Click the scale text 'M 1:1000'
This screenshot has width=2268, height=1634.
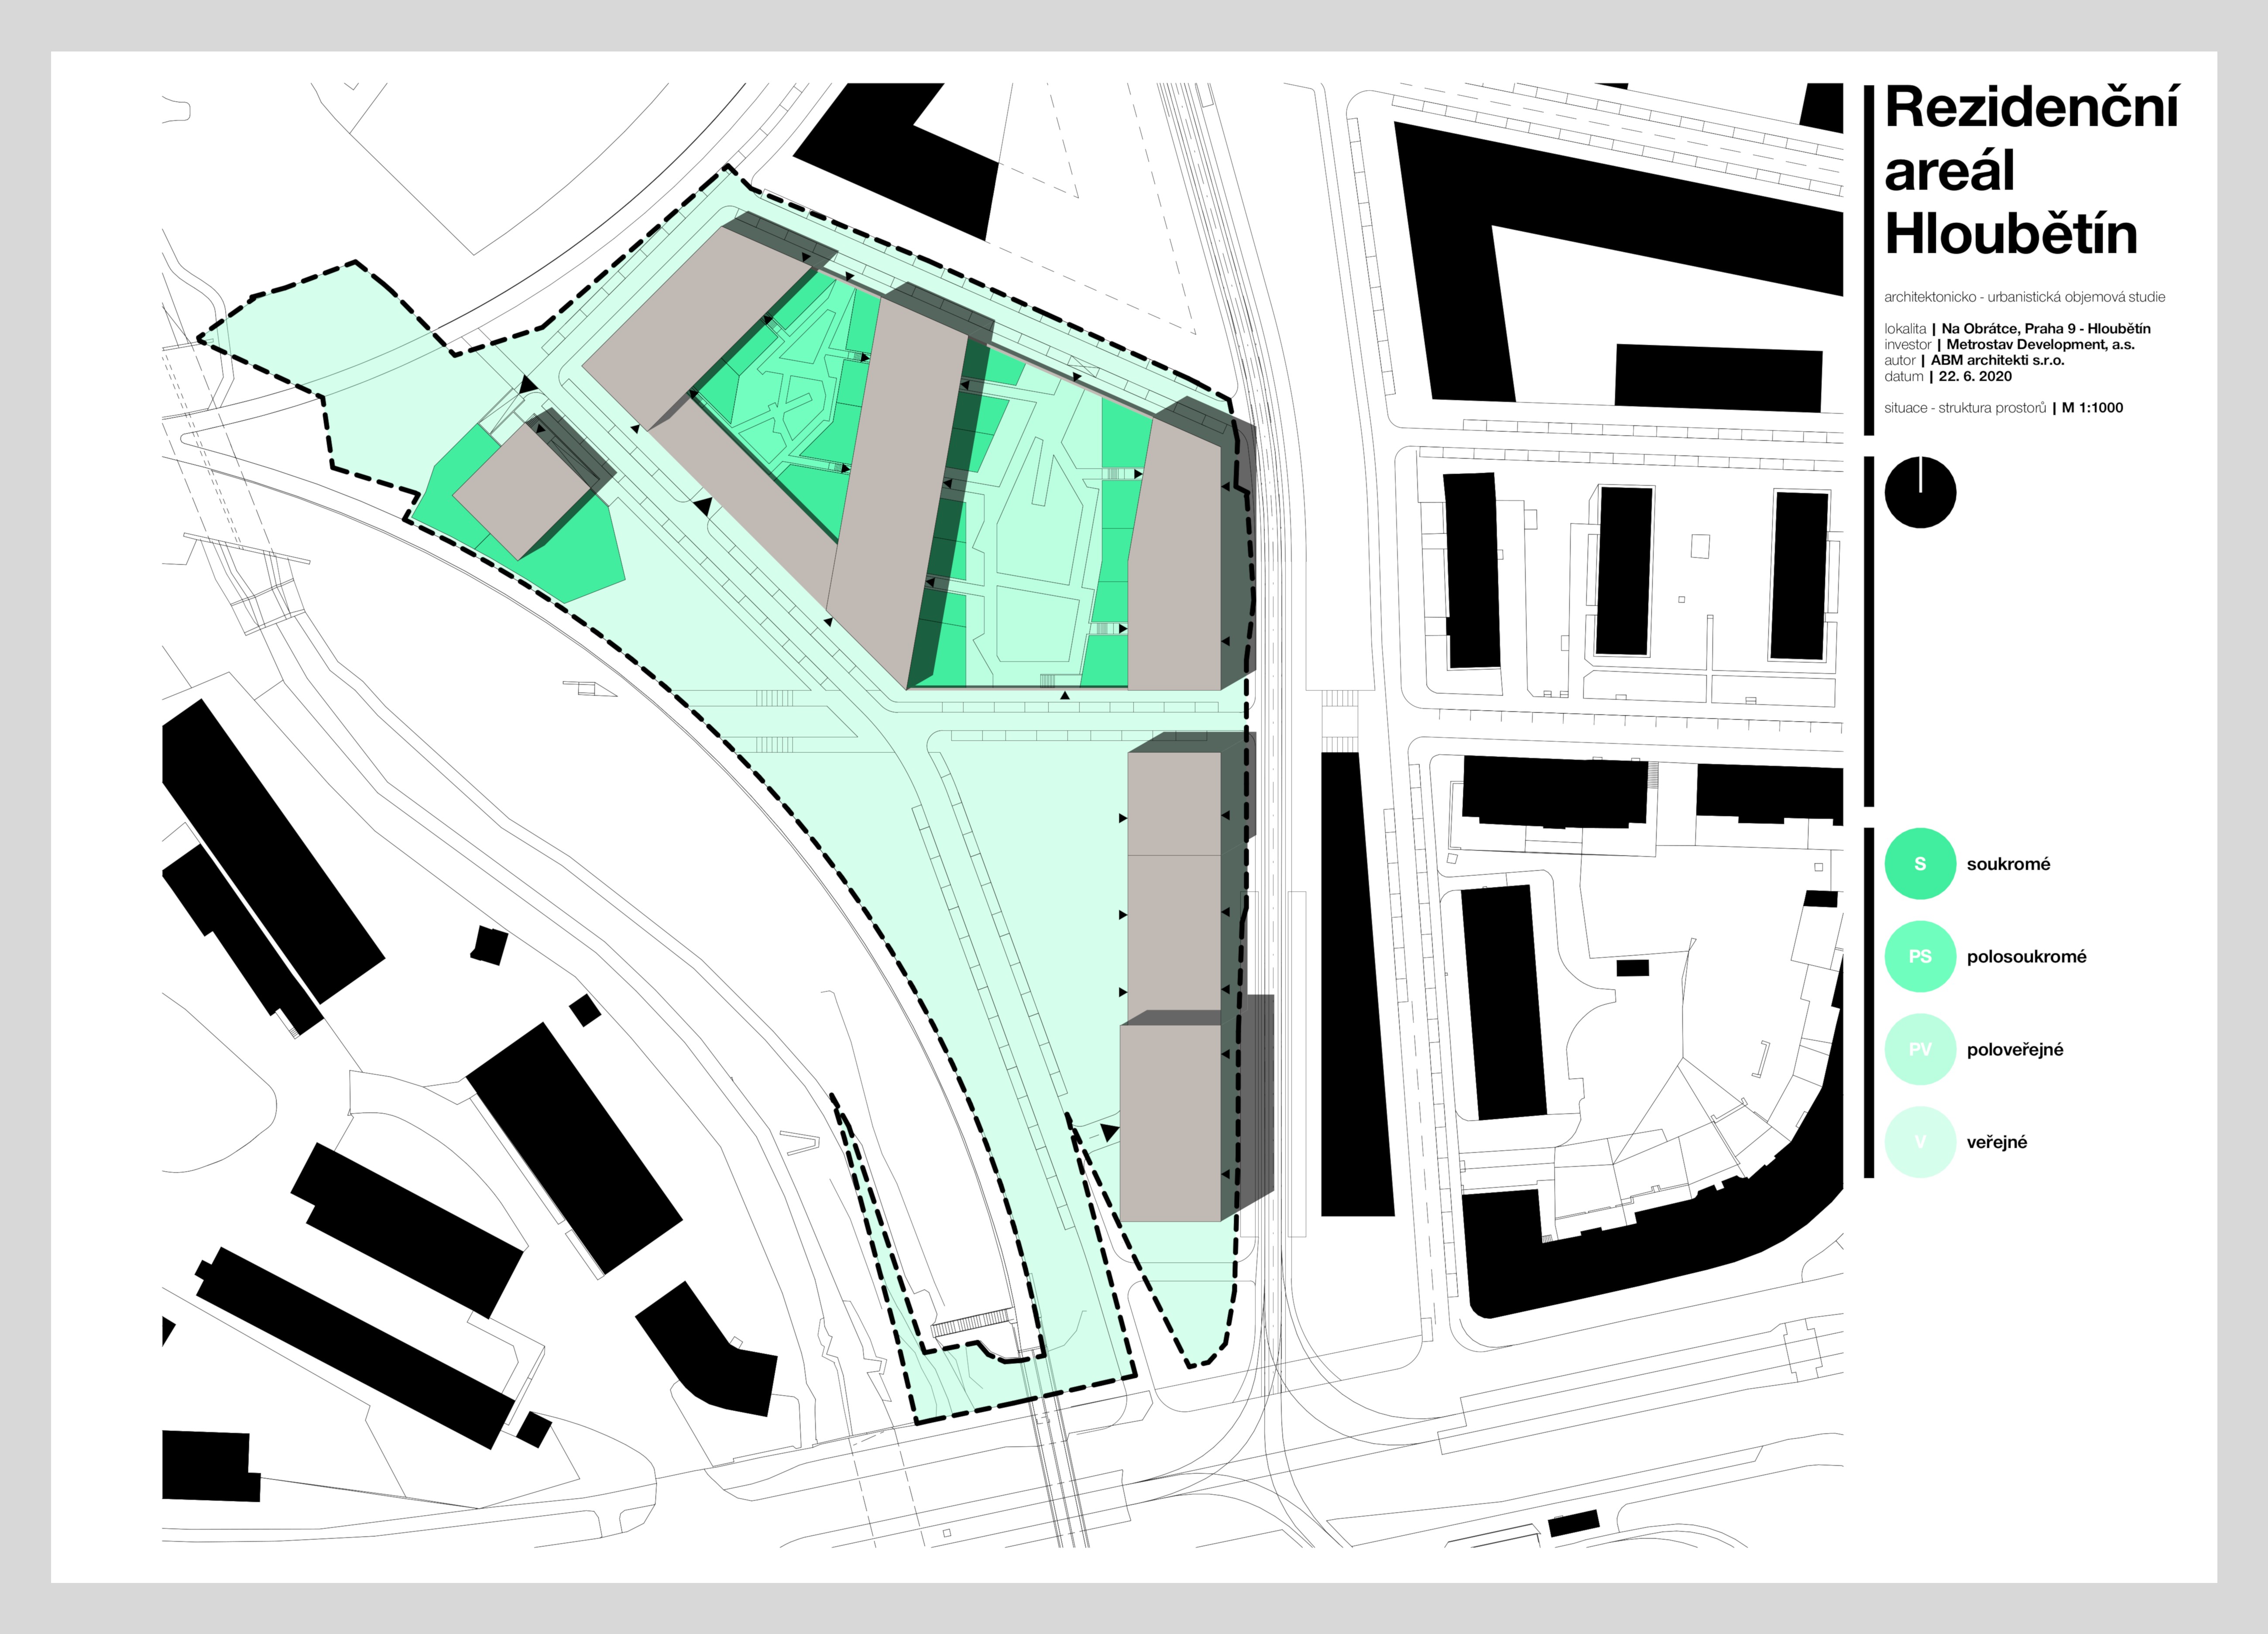tap(2092, 408)
